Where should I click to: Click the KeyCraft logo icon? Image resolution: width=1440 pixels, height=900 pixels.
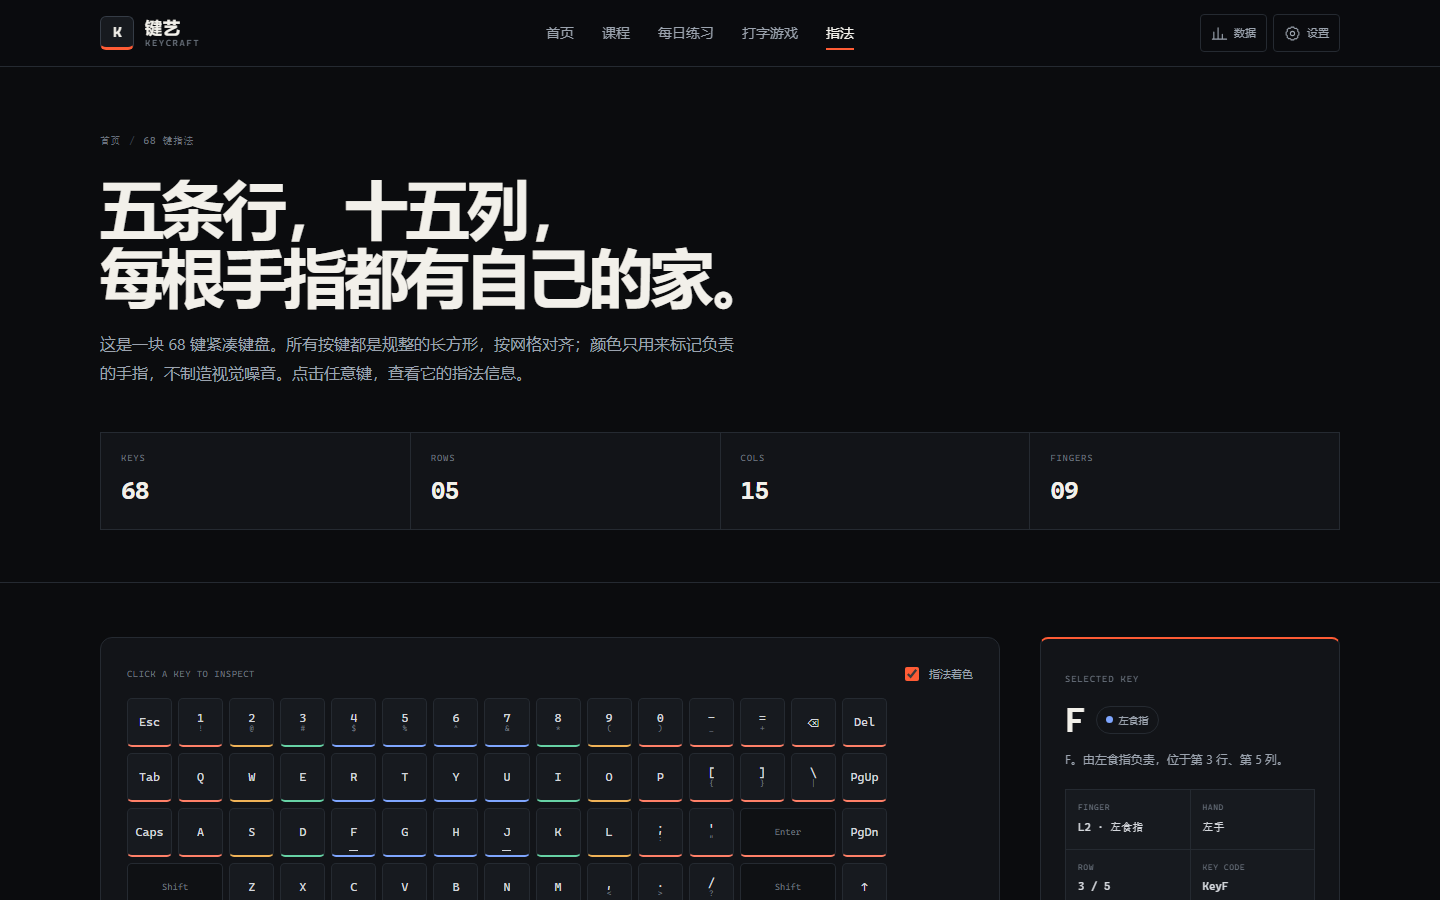coord(117,33)
